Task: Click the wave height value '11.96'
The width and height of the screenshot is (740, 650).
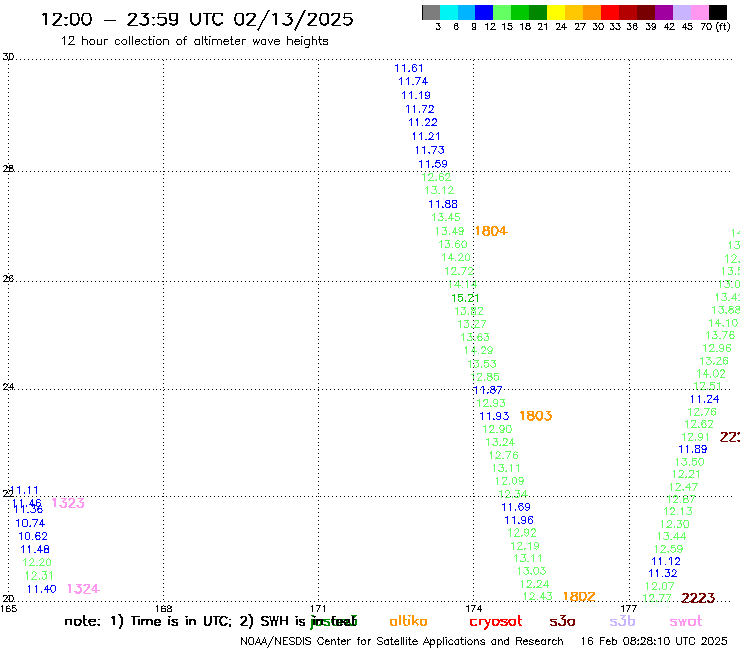Action: click(x=519, y=520)
